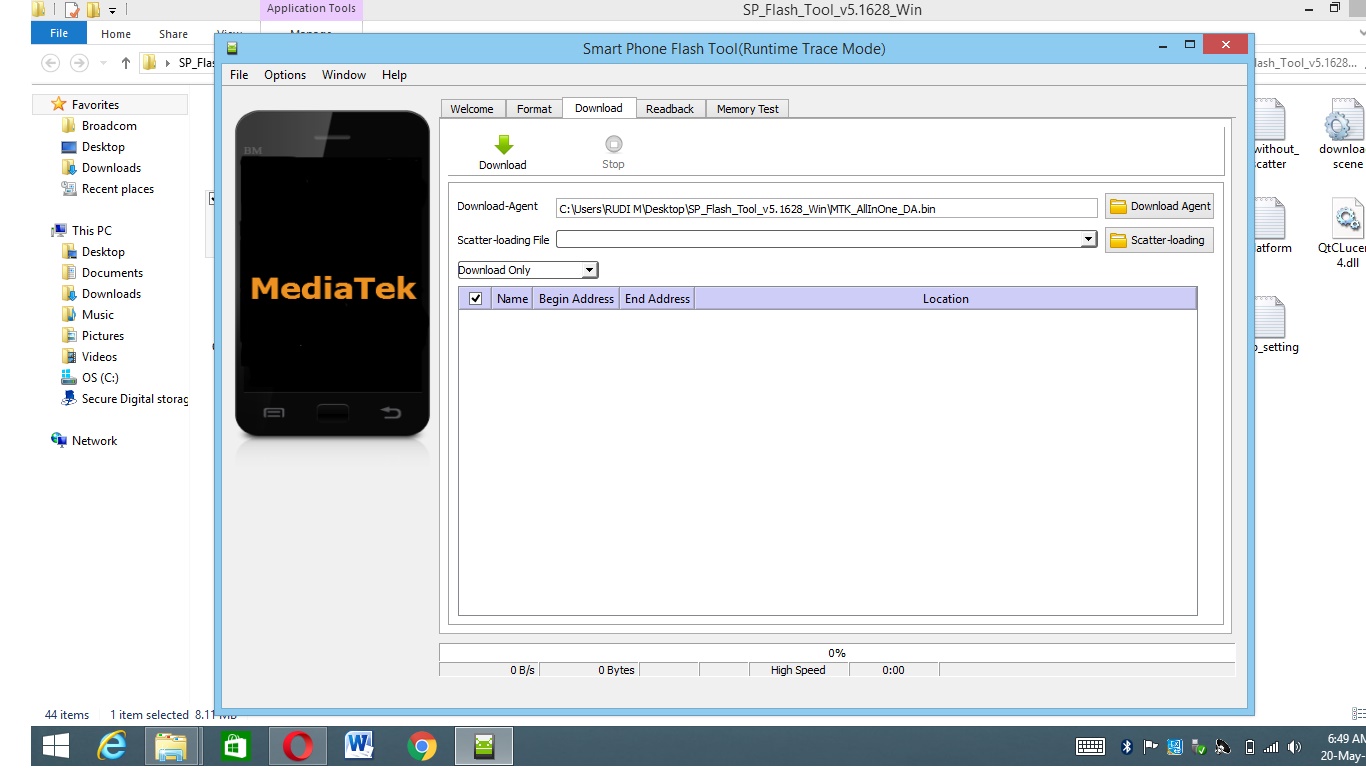Open the Customize Quick Access Toolbar arrow in Explorer
This screenshot has height=768, width=1366.
112,10
